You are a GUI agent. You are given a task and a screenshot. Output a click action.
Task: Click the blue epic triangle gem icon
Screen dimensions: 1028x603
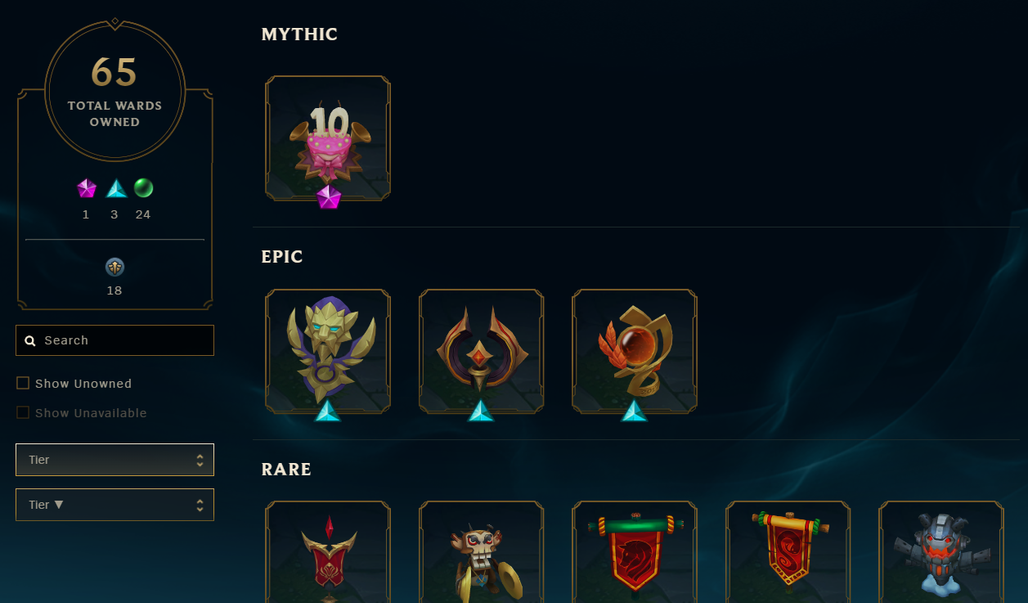116,189
